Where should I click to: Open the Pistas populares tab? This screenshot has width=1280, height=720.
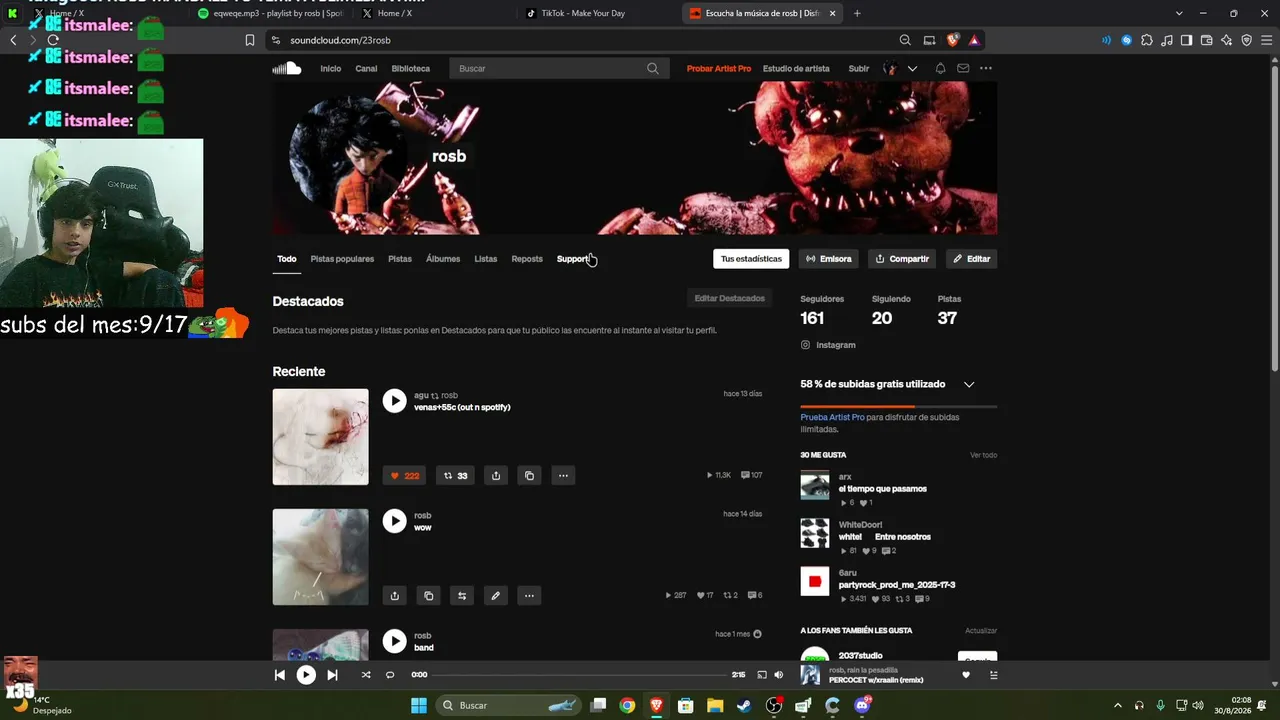tap(342, 259)
